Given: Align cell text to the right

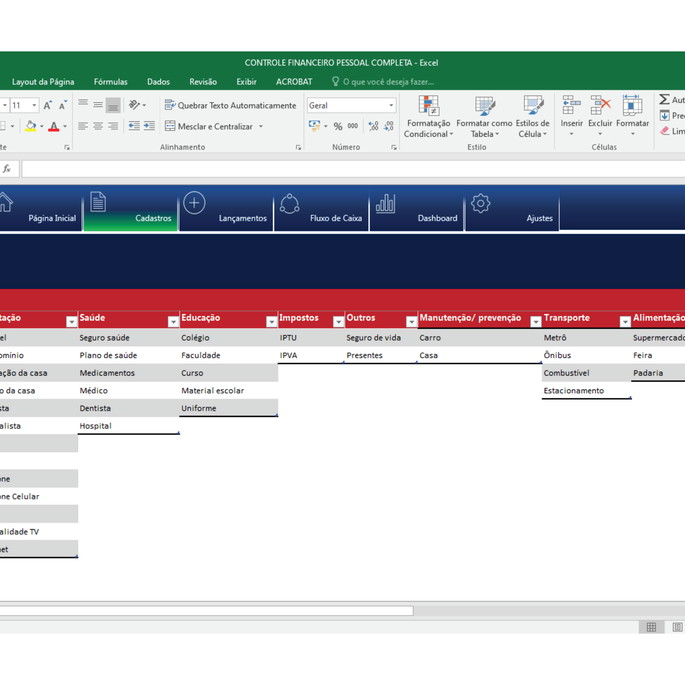Looking at the screenshot, I should click(113, 126).
